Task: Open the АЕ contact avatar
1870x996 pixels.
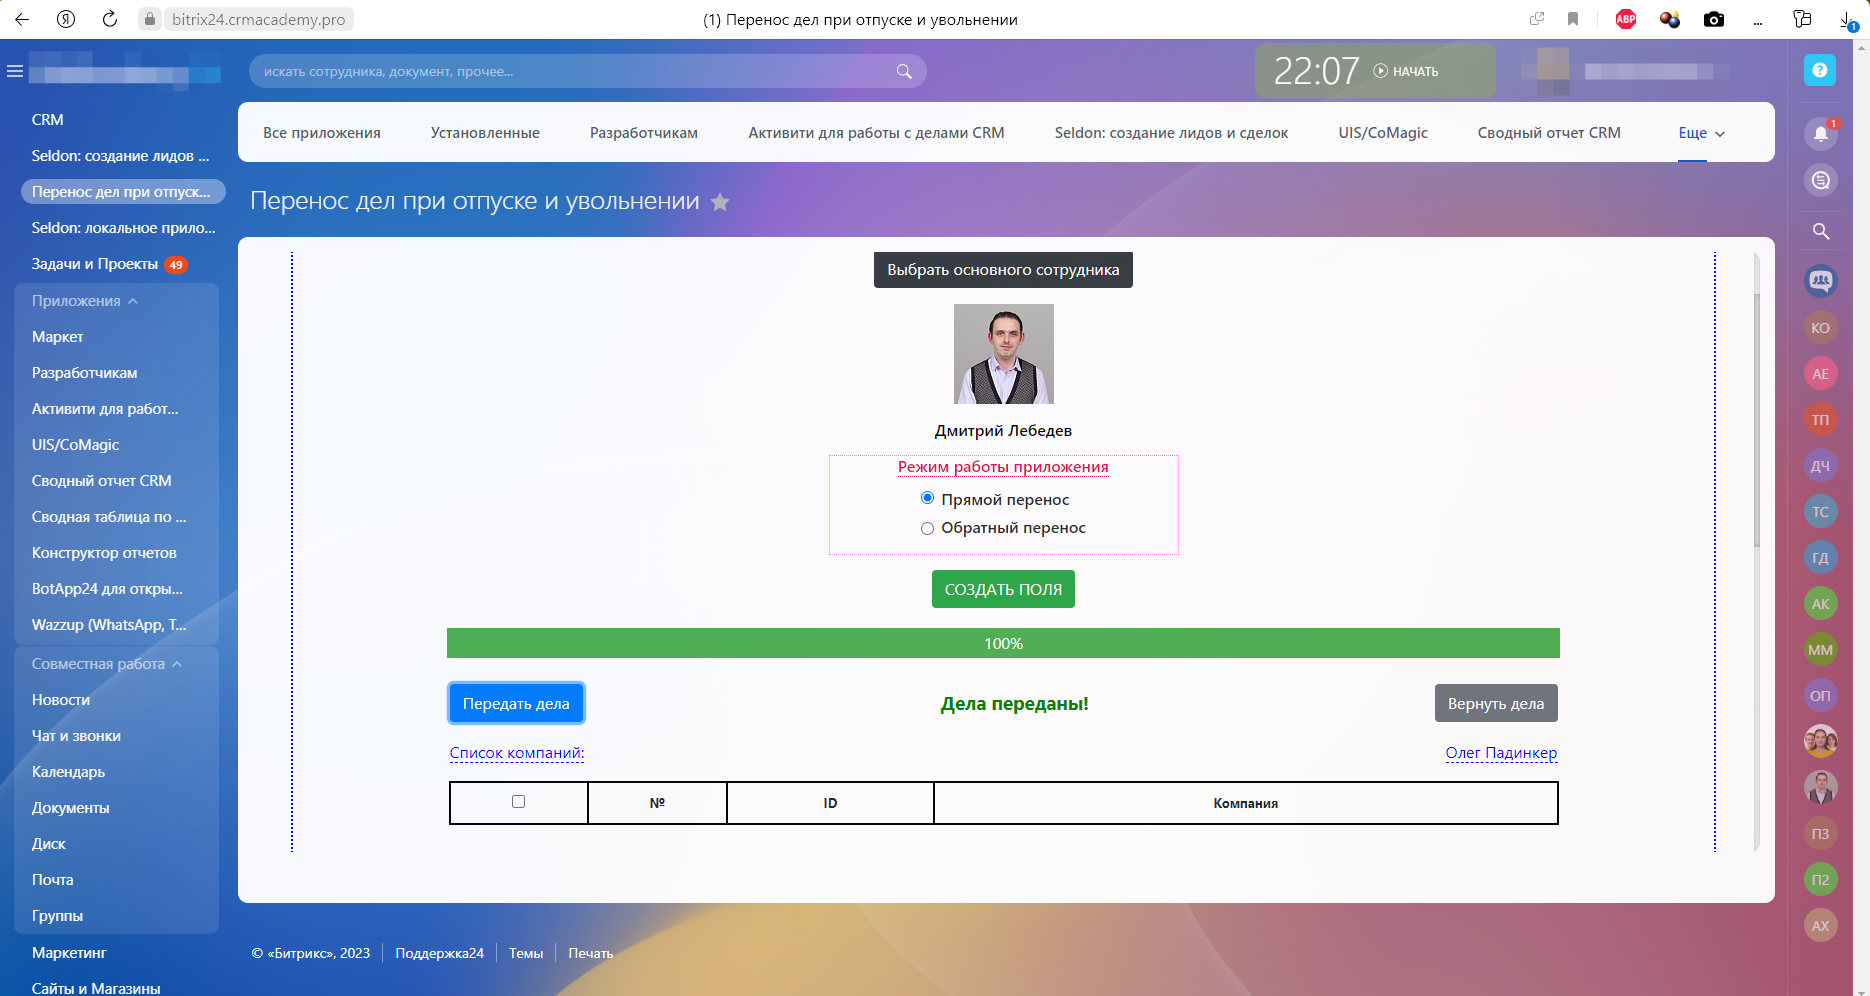Action: (x=1821, y=374)
